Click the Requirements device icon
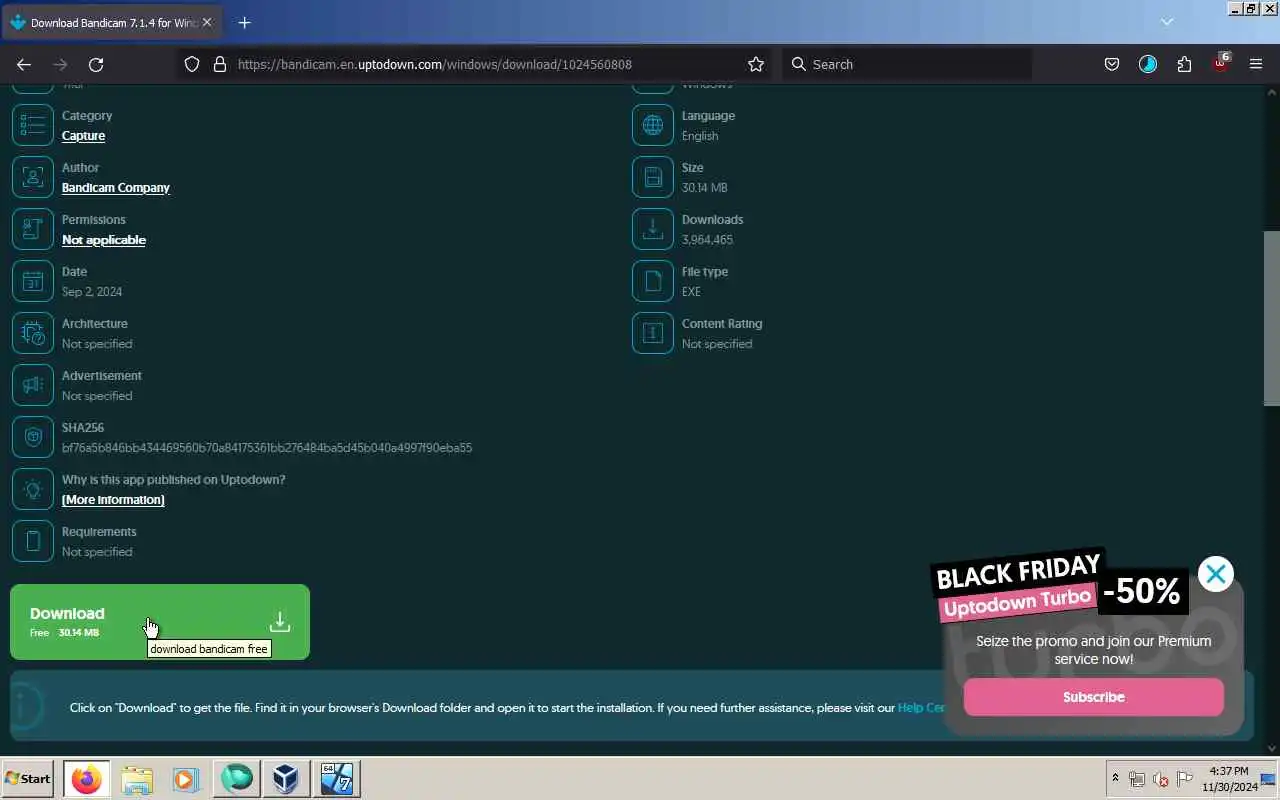The height and width of the screenshot is (800, 1280). [32, 541]
